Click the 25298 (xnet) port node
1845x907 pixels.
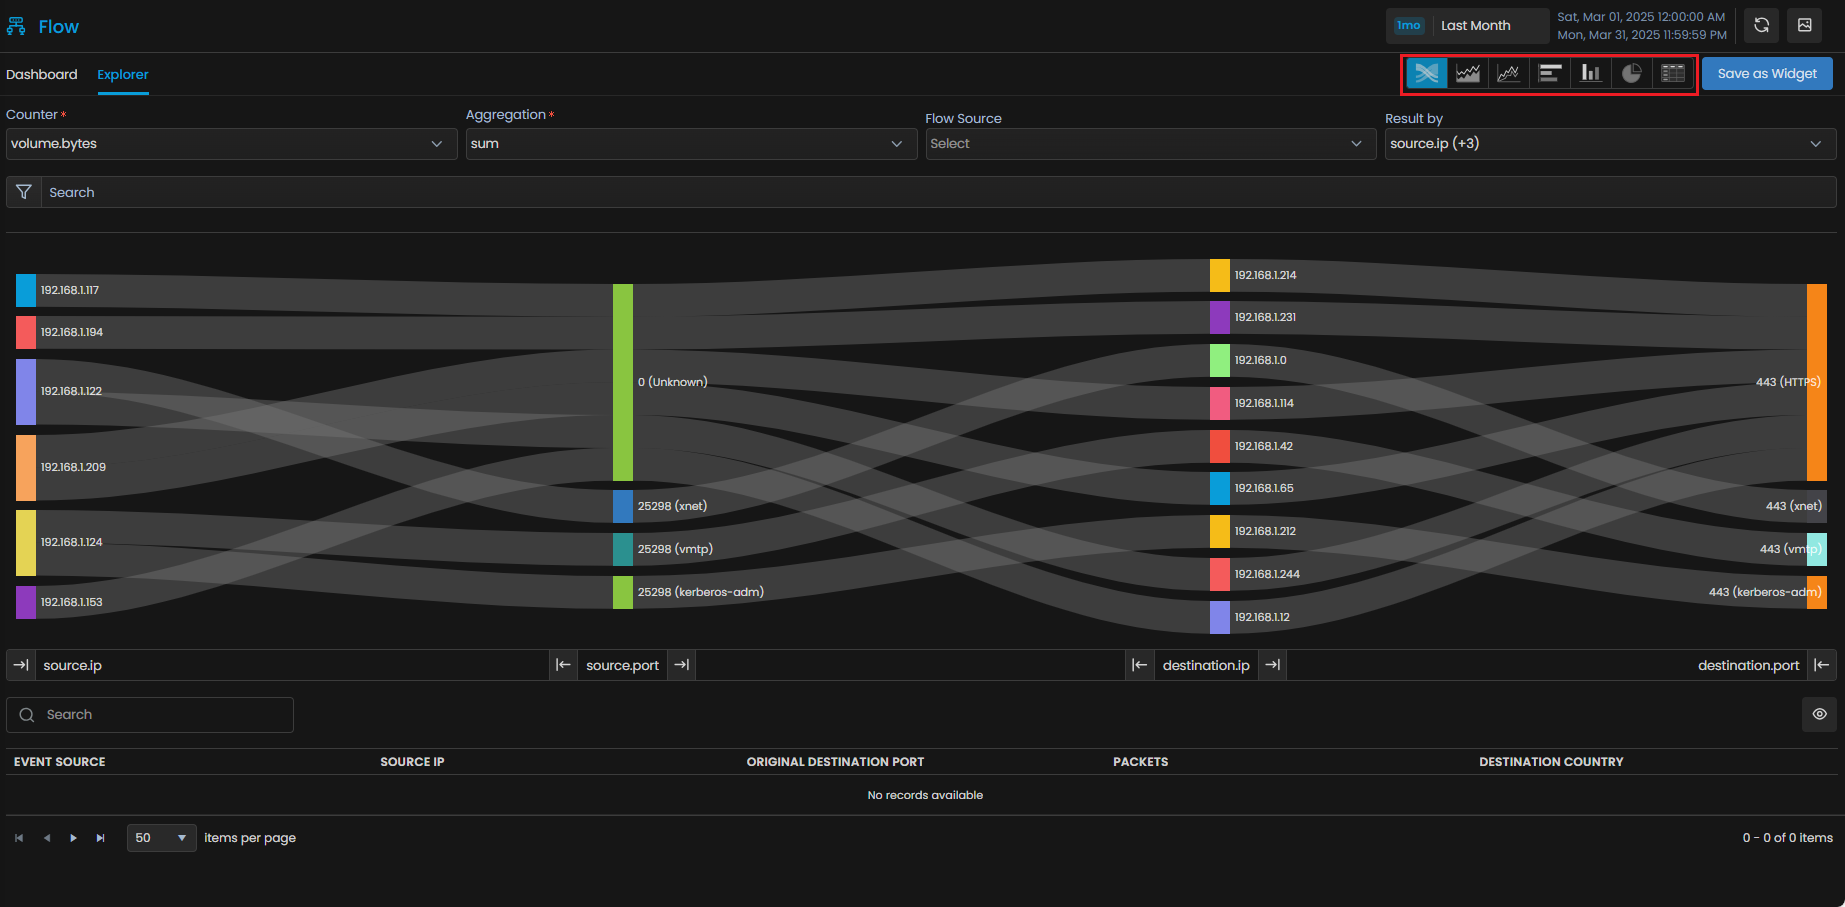[x=623, y=506]
